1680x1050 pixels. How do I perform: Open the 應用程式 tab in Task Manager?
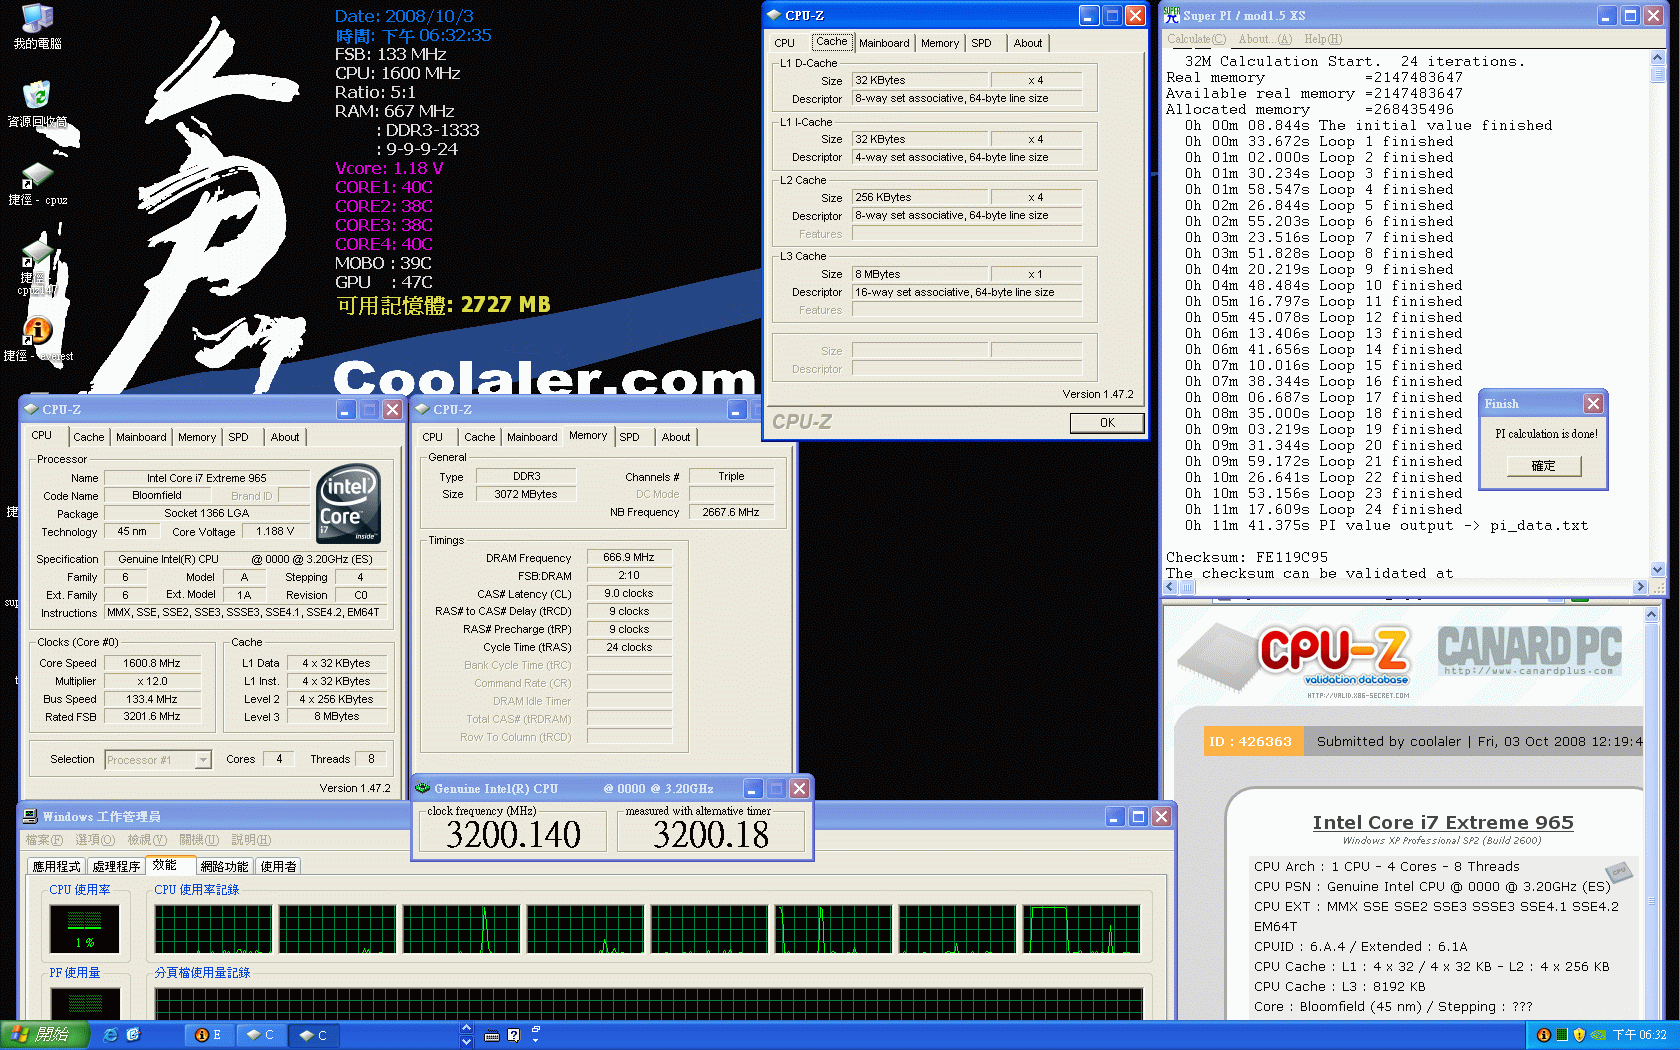56,866
